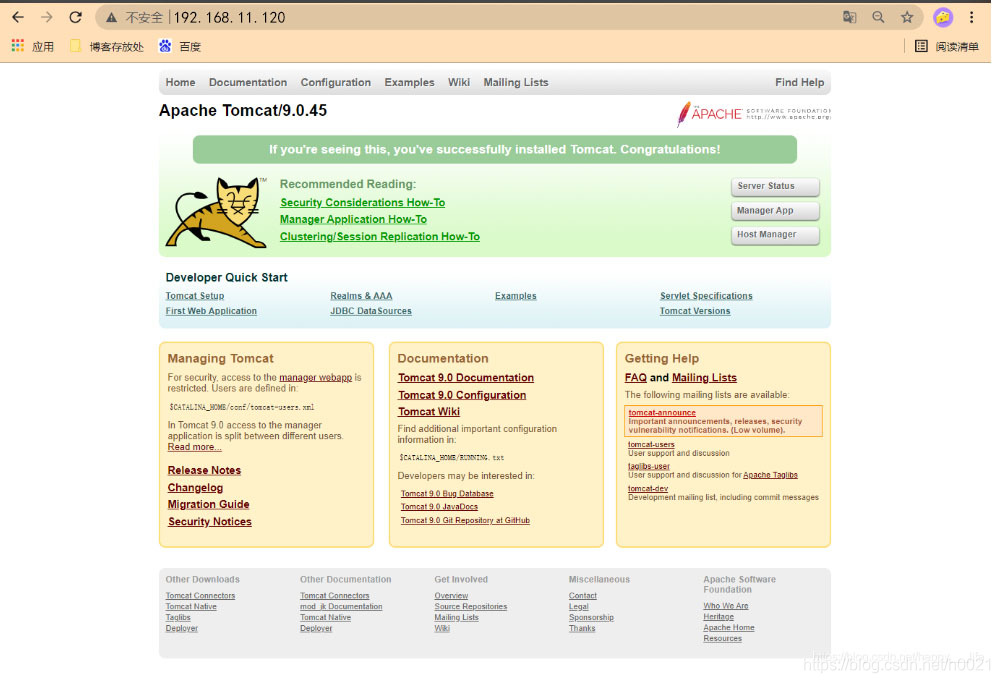Open the Security Notices link
Screen dimensions: 1000x683
point(209,522)
